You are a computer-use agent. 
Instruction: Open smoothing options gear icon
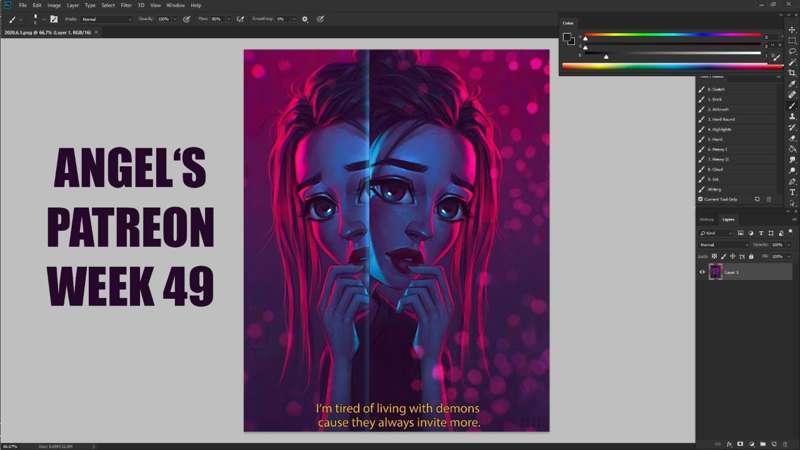pos(305,19)
